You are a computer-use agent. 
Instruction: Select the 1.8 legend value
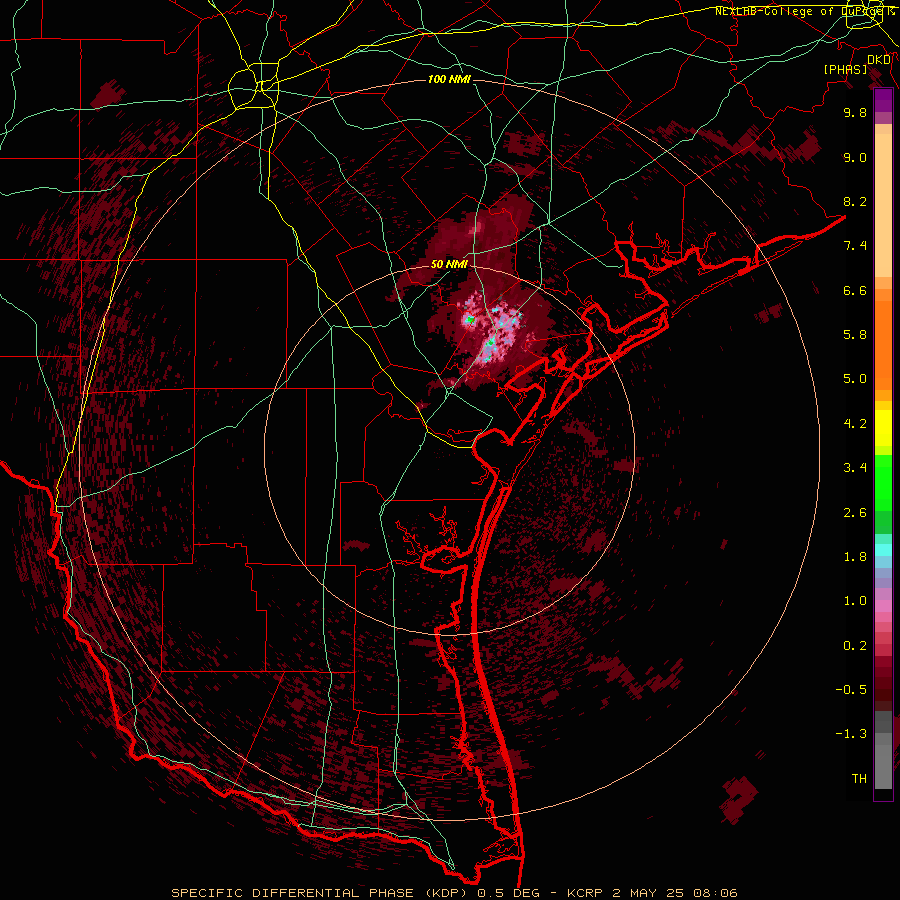pos(855,557)
